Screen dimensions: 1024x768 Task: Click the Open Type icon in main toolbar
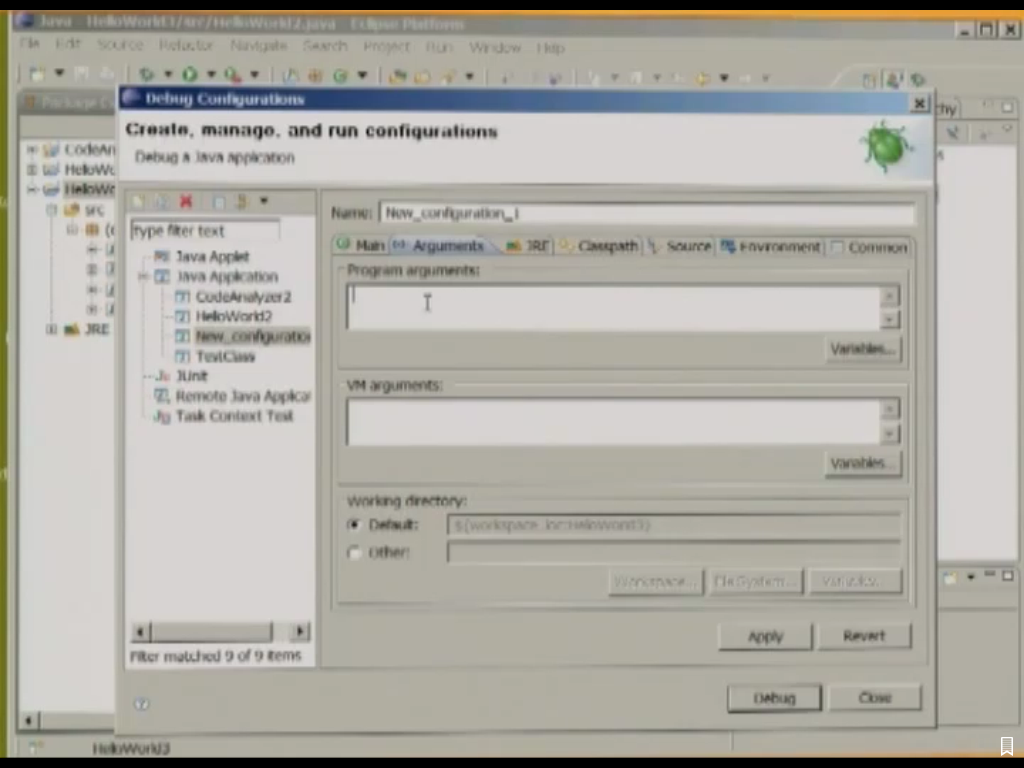[397, 77]
